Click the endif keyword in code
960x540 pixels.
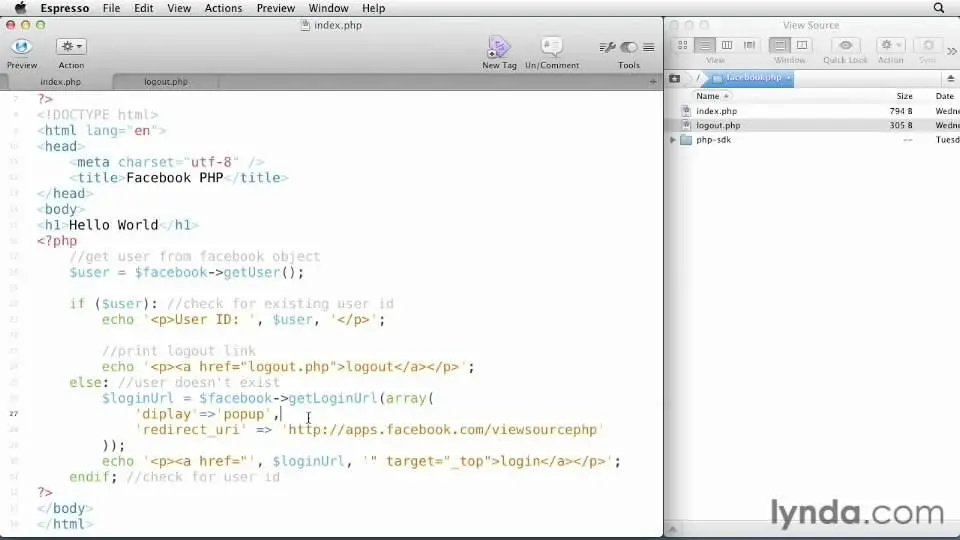click(89, 477)
